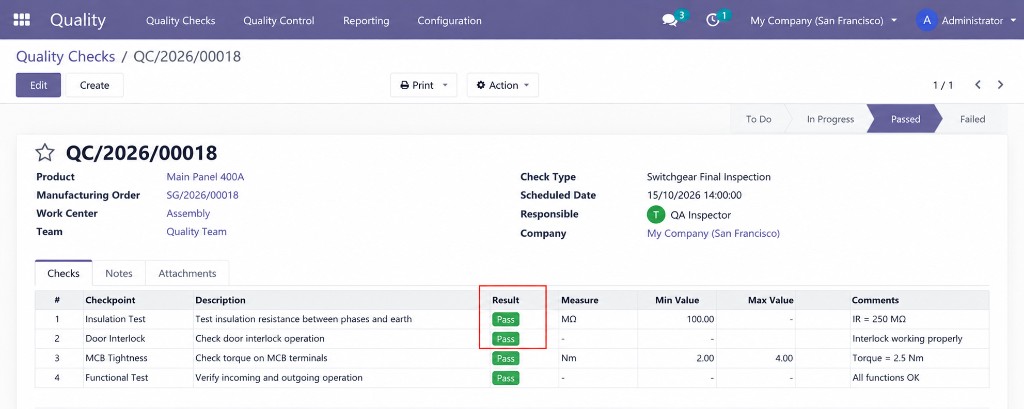
Task: Click the QA Inspector avatar
Action: [x=656, y=215]
